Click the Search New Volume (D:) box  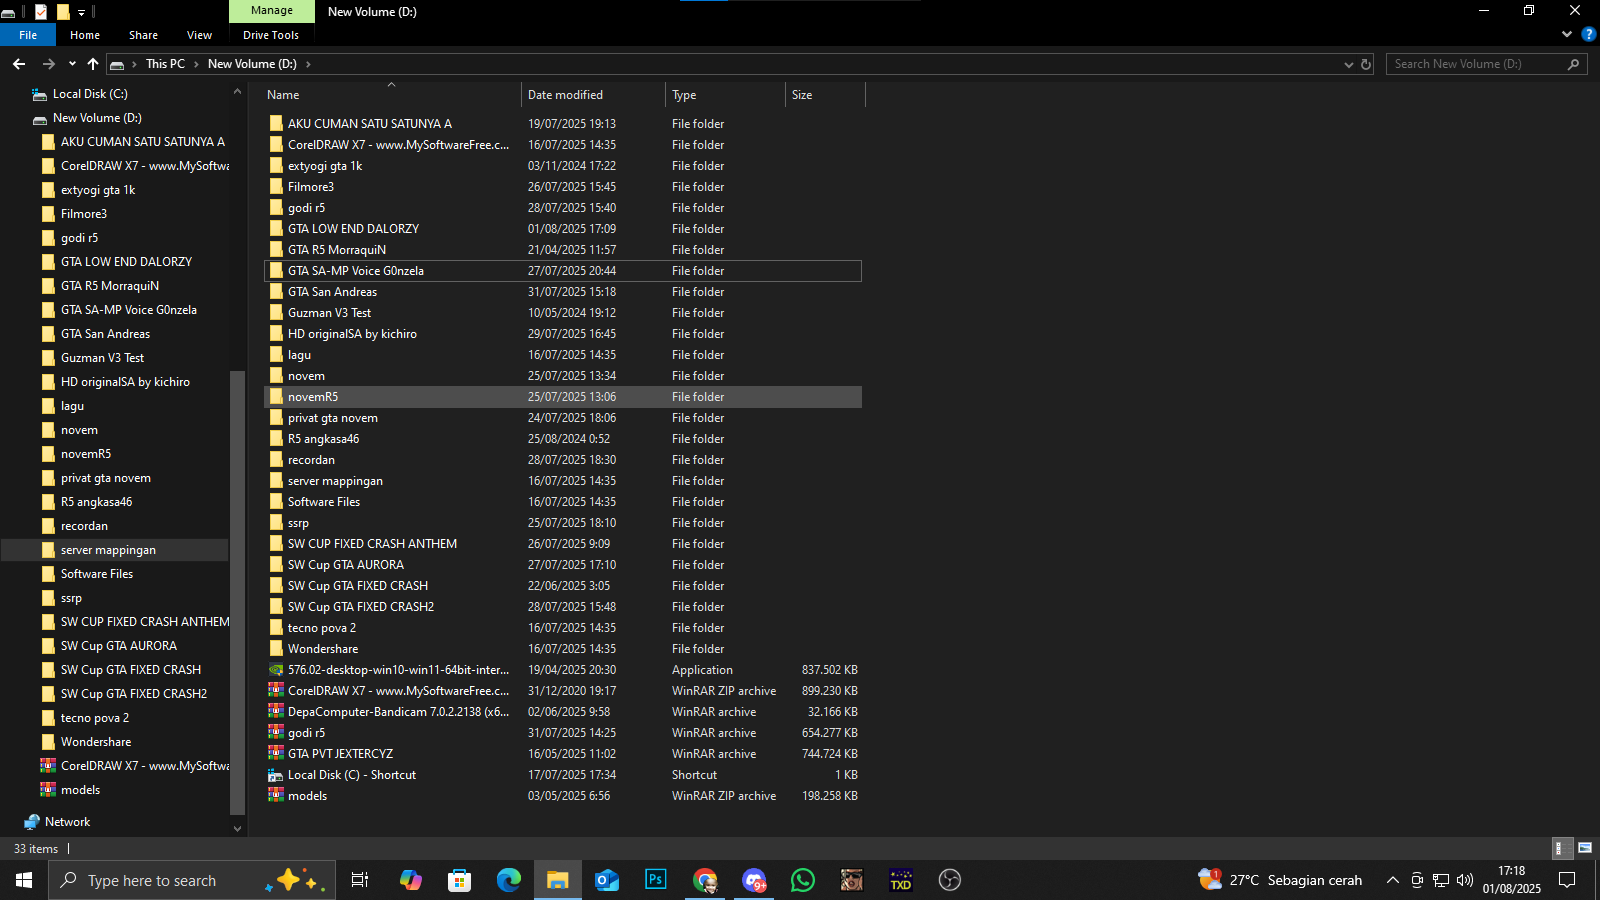(x=1486, y=64)
